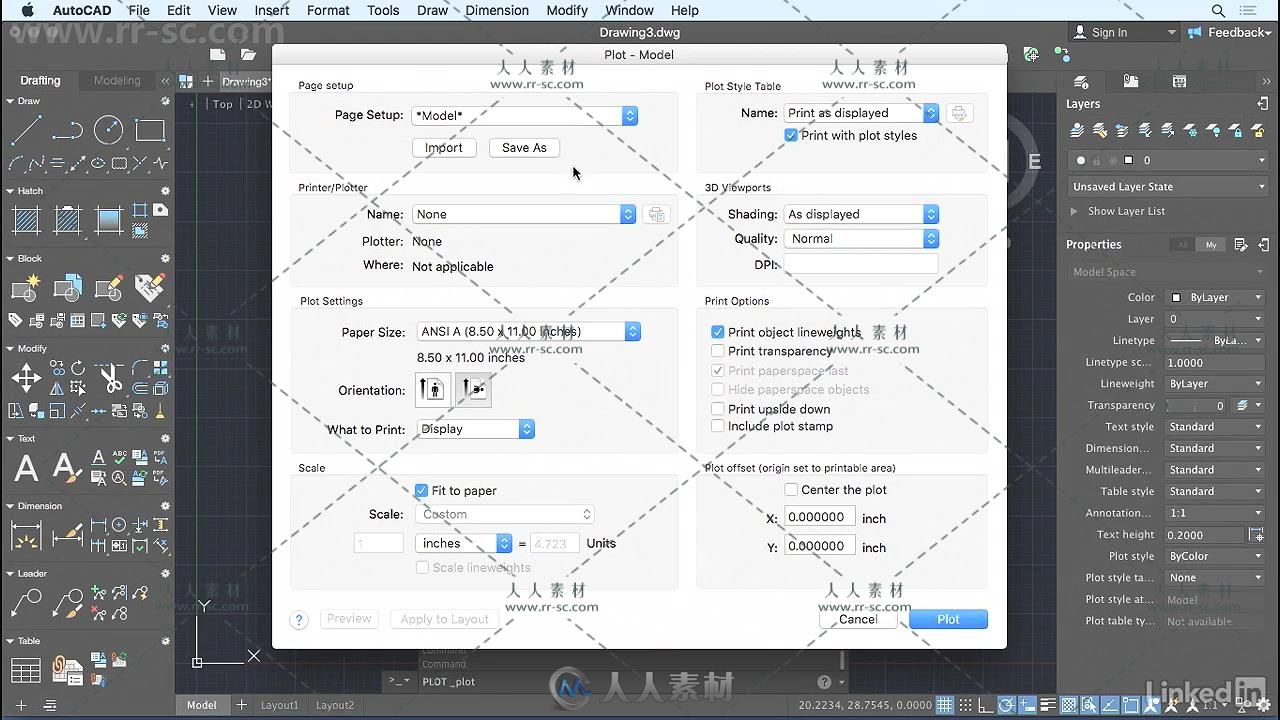Open Quality dropdown
This screenshot has width=1280, height=720.
[x=861, y=239]
